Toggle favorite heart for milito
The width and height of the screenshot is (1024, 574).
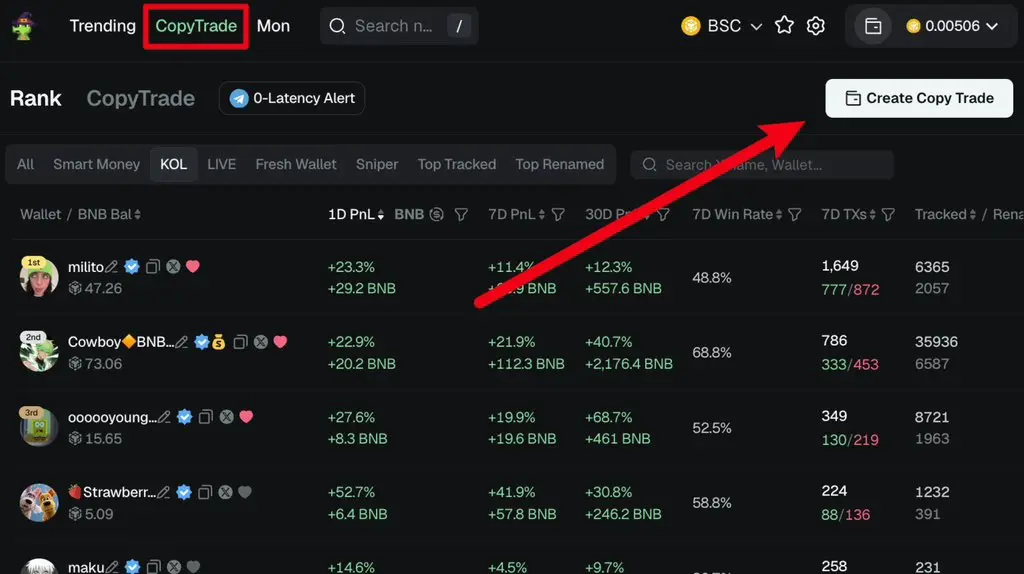(193, 266)
